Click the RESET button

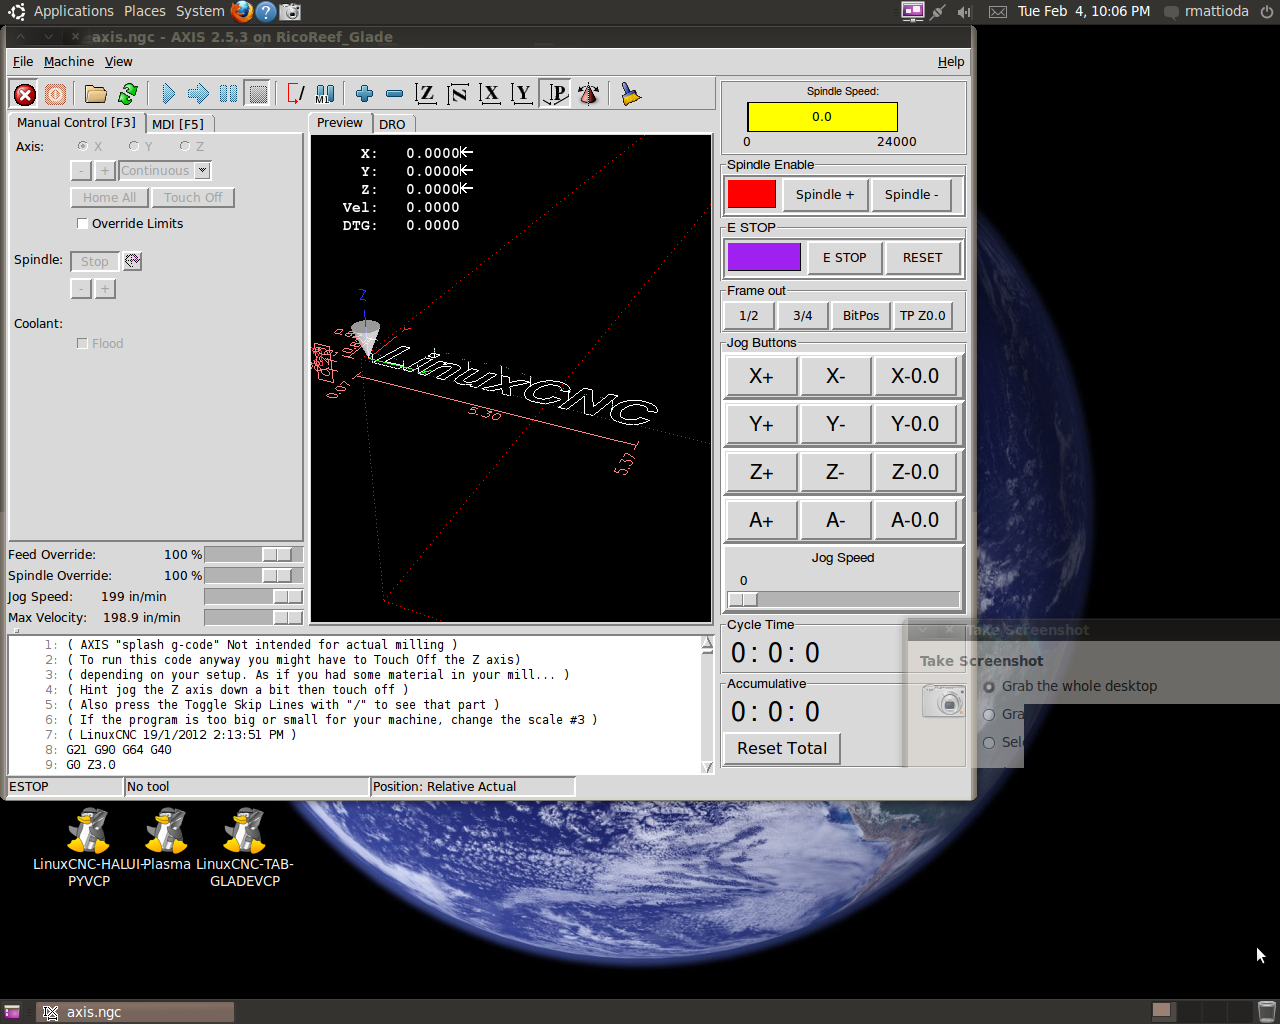click(922, 257)
